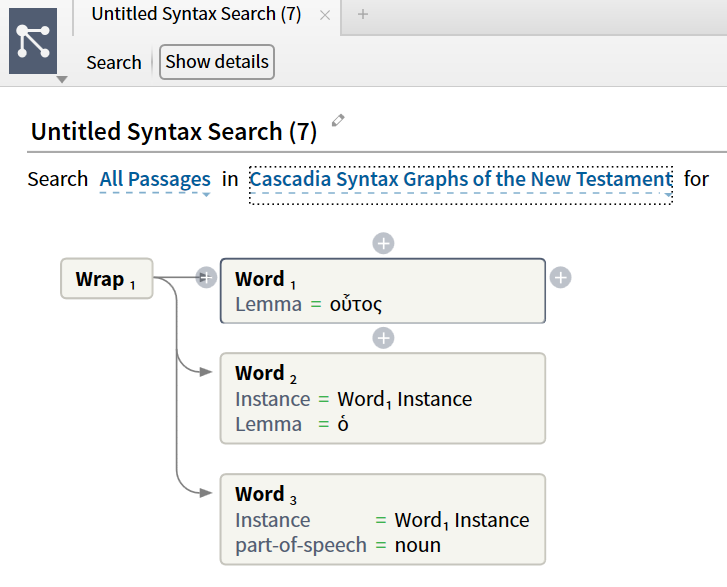Open the Cascadia Syntax Graphs resource selector
The height and width of the screenshot is (587, 727).
(x=460, y=180)
